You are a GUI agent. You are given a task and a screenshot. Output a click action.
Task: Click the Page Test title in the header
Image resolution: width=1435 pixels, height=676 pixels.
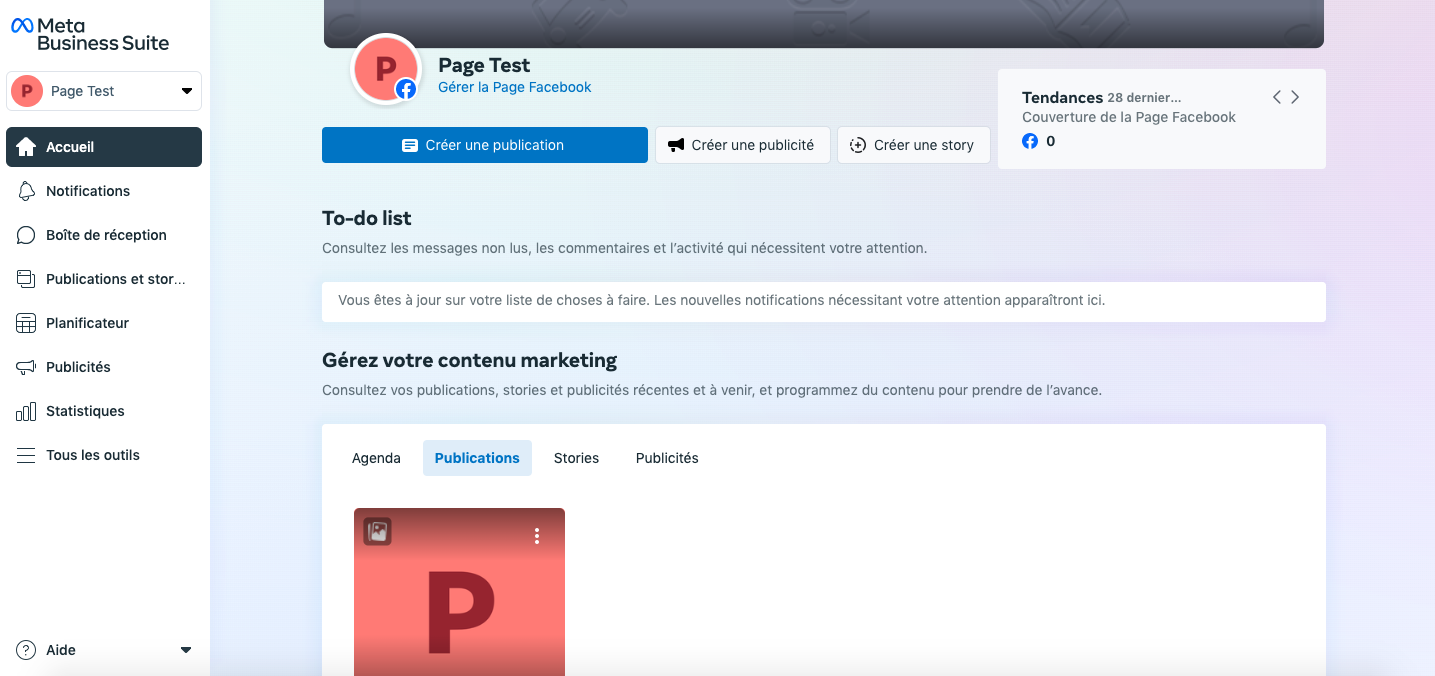pos(484,65)
